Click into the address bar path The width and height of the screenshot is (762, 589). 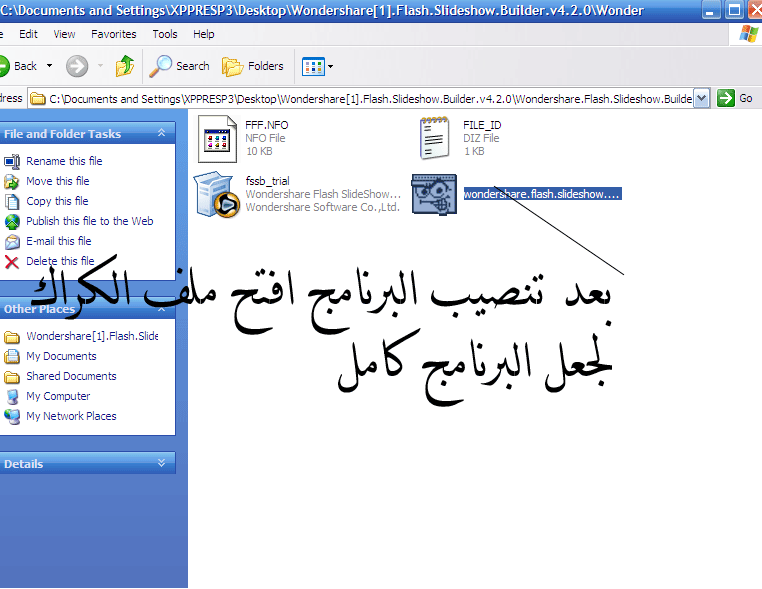(370, 99)
